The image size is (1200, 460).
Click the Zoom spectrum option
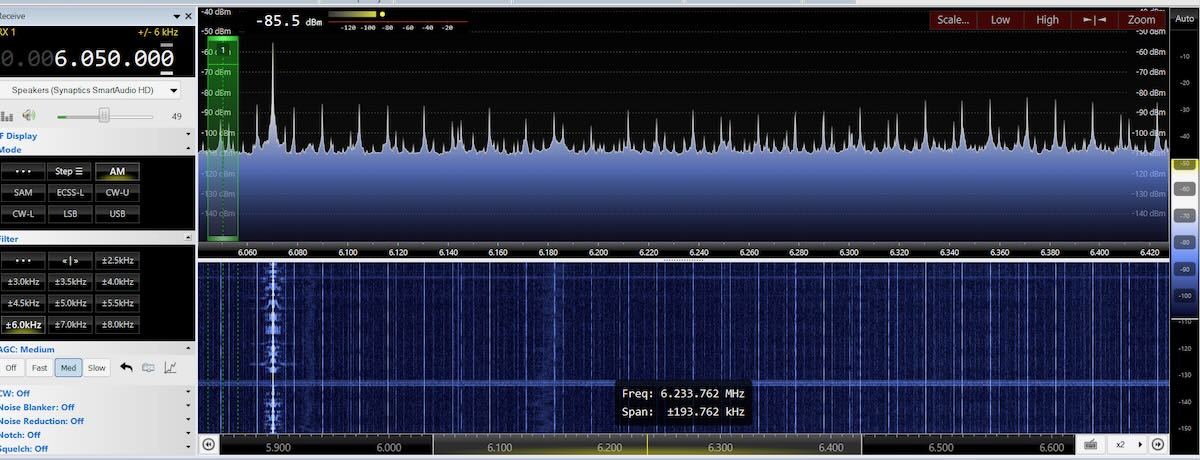coord(1141,20)
